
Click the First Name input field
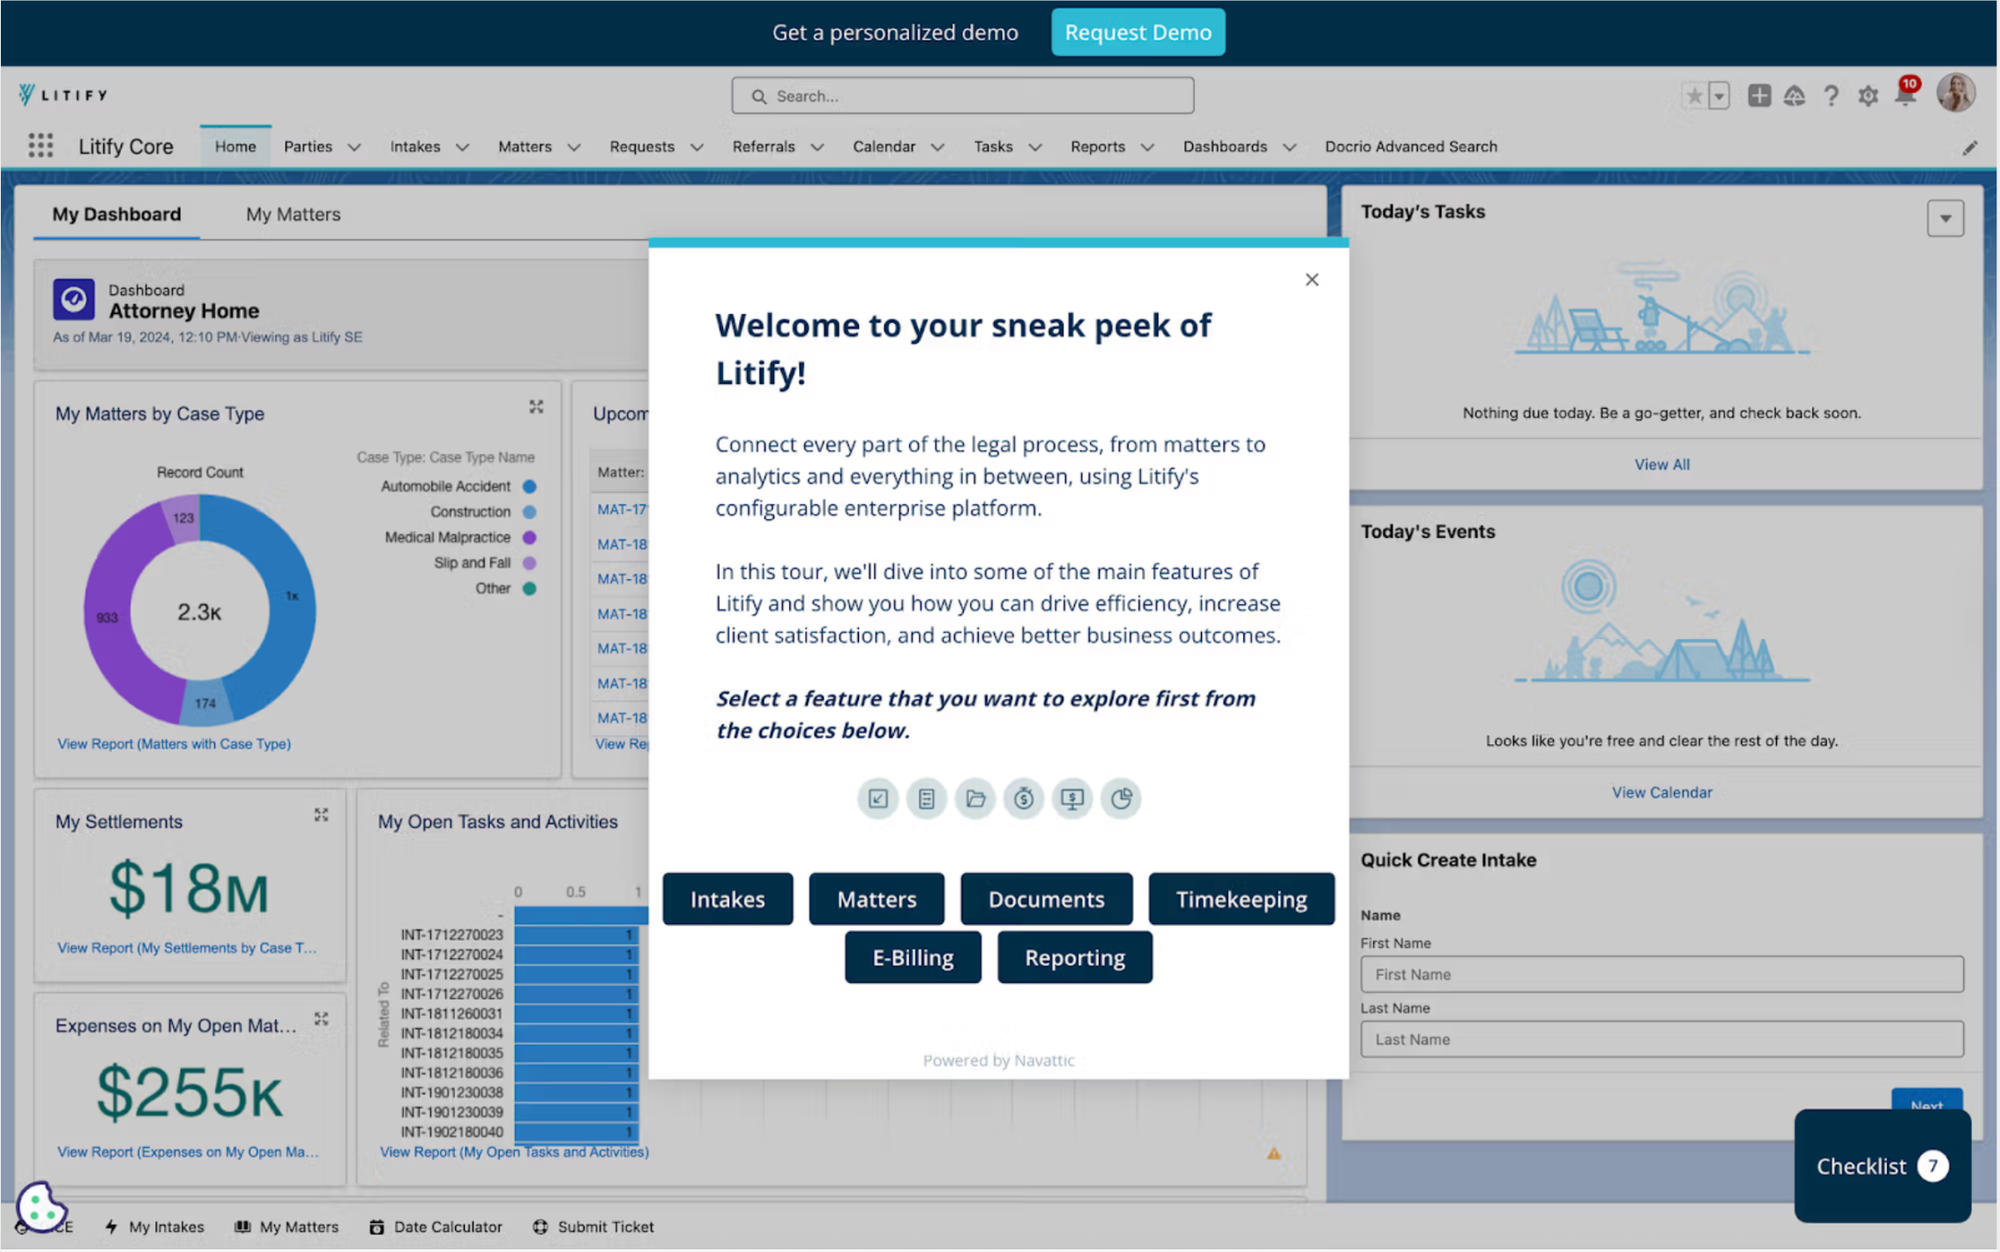[x=1661, y=974]
